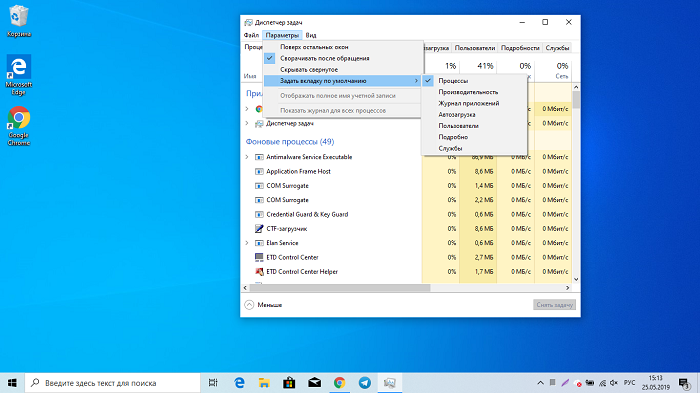Collapse details with Меньше button
Image resolution: width=700 pixels, height=393 pixels.
click(263, 305)
